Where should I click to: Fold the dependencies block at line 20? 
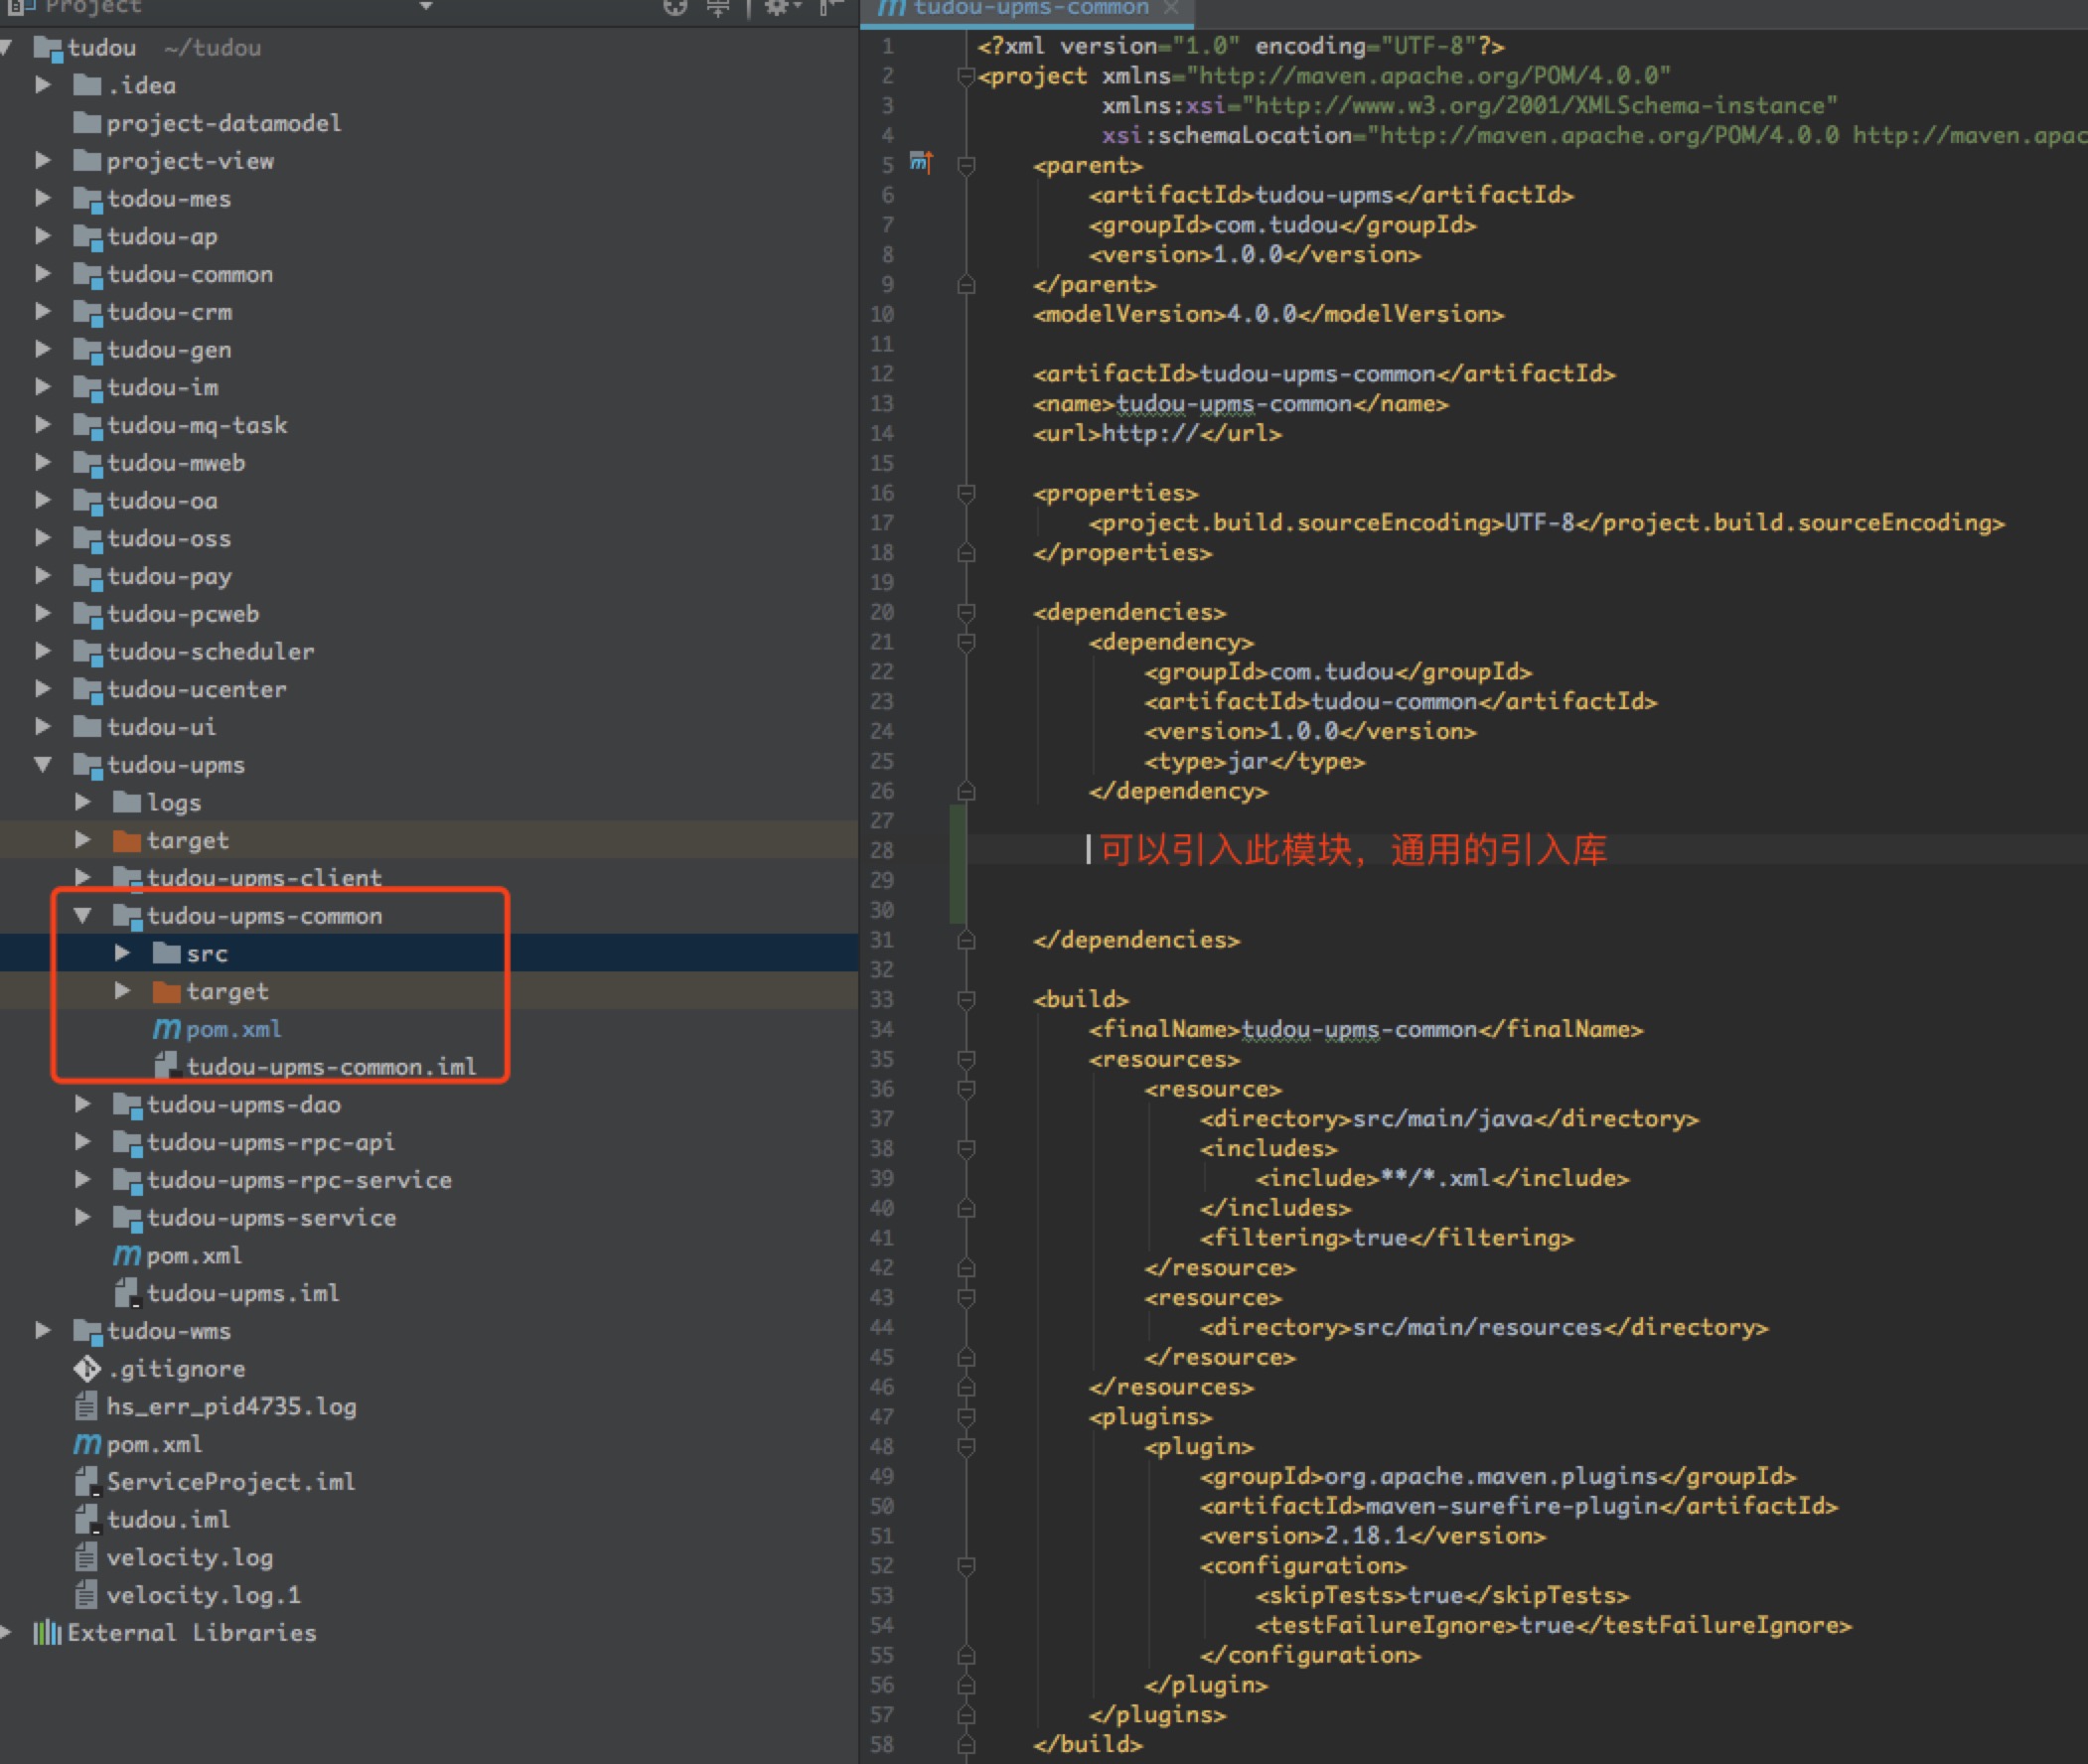pyautogui.click(x=966, y=612)
